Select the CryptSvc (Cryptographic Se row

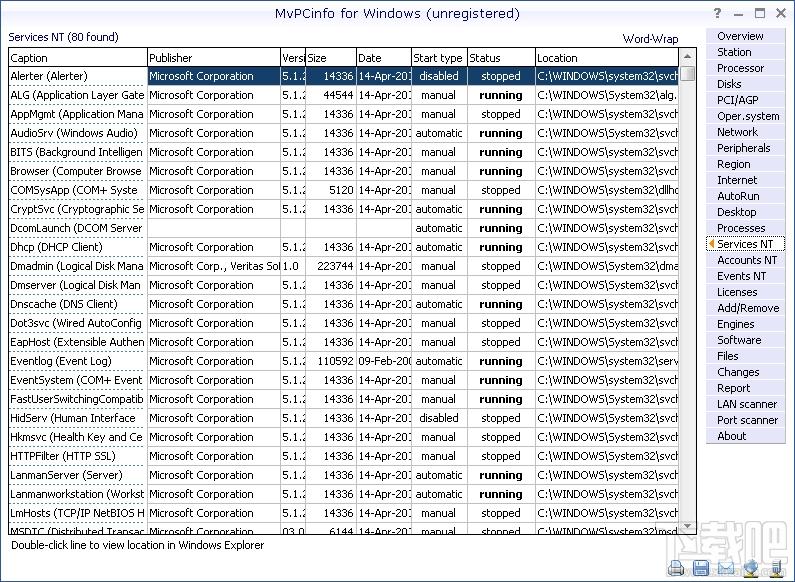click(x=344, y=209)
